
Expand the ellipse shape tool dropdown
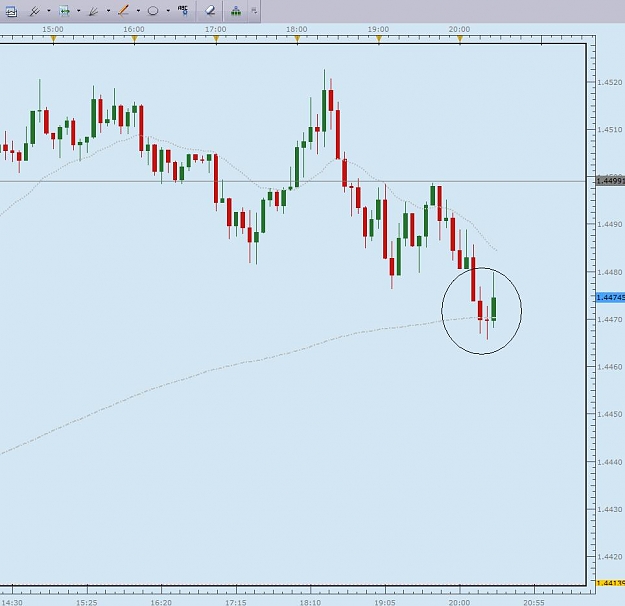coord(168,11)
